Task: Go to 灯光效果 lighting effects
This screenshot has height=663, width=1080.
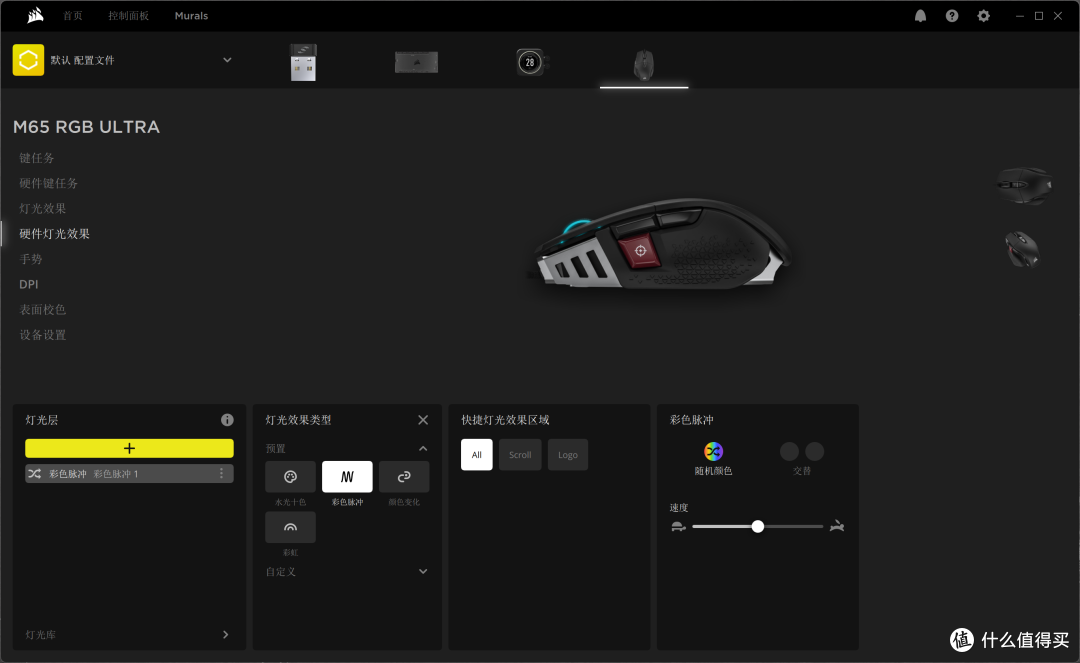Action: coord(43,209)
